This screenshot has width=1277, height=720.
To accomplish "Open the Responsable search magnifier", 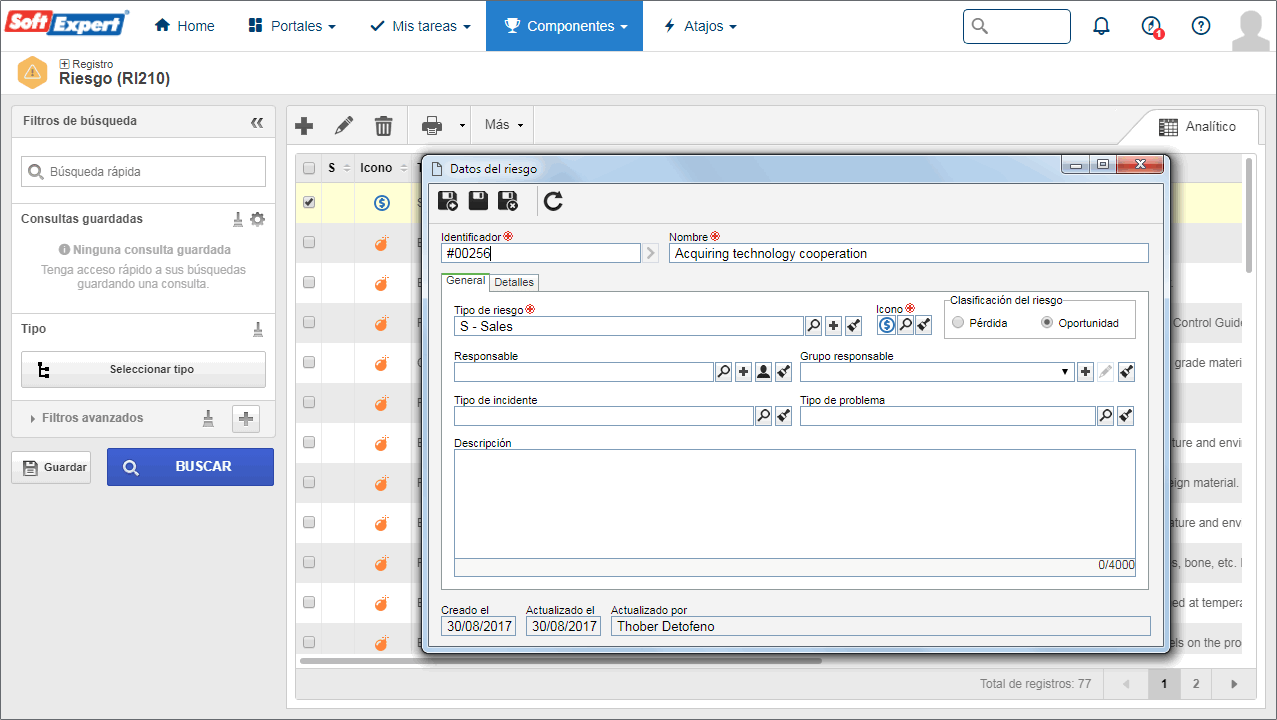I will tap(724, 372).
